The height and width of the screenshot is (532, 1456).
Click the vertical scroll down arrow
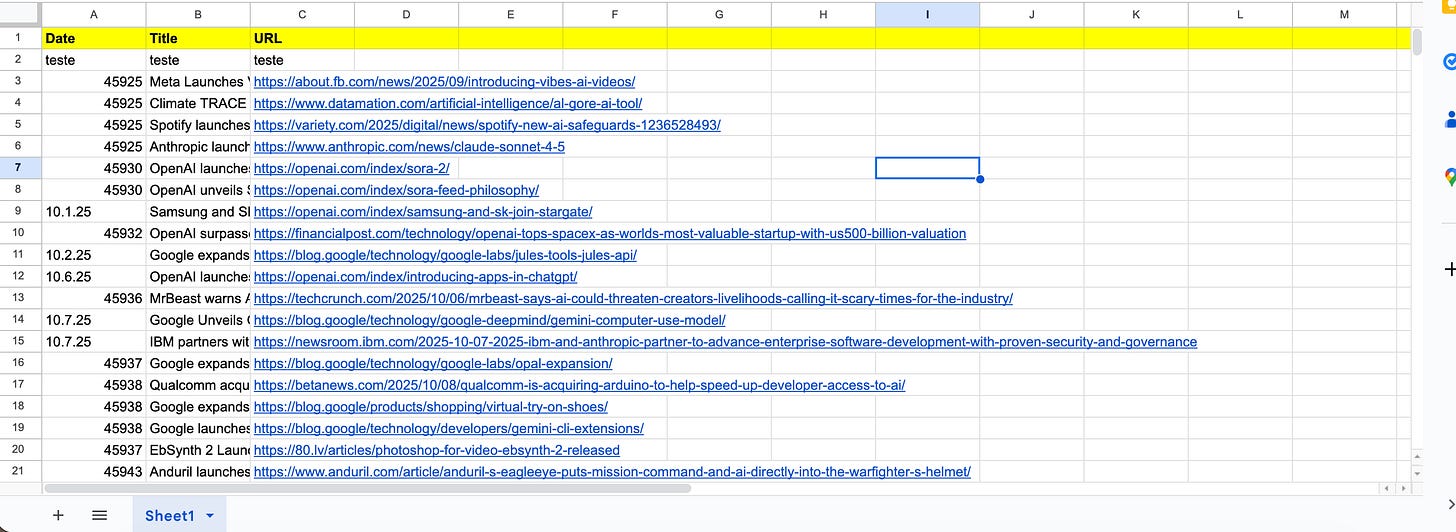1417,472
